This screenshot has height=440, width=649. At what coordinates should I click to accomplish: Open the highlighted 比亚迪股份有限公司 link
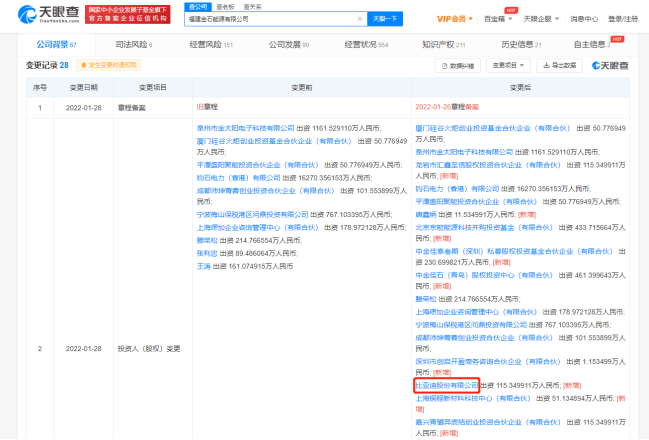click(446, 384)
